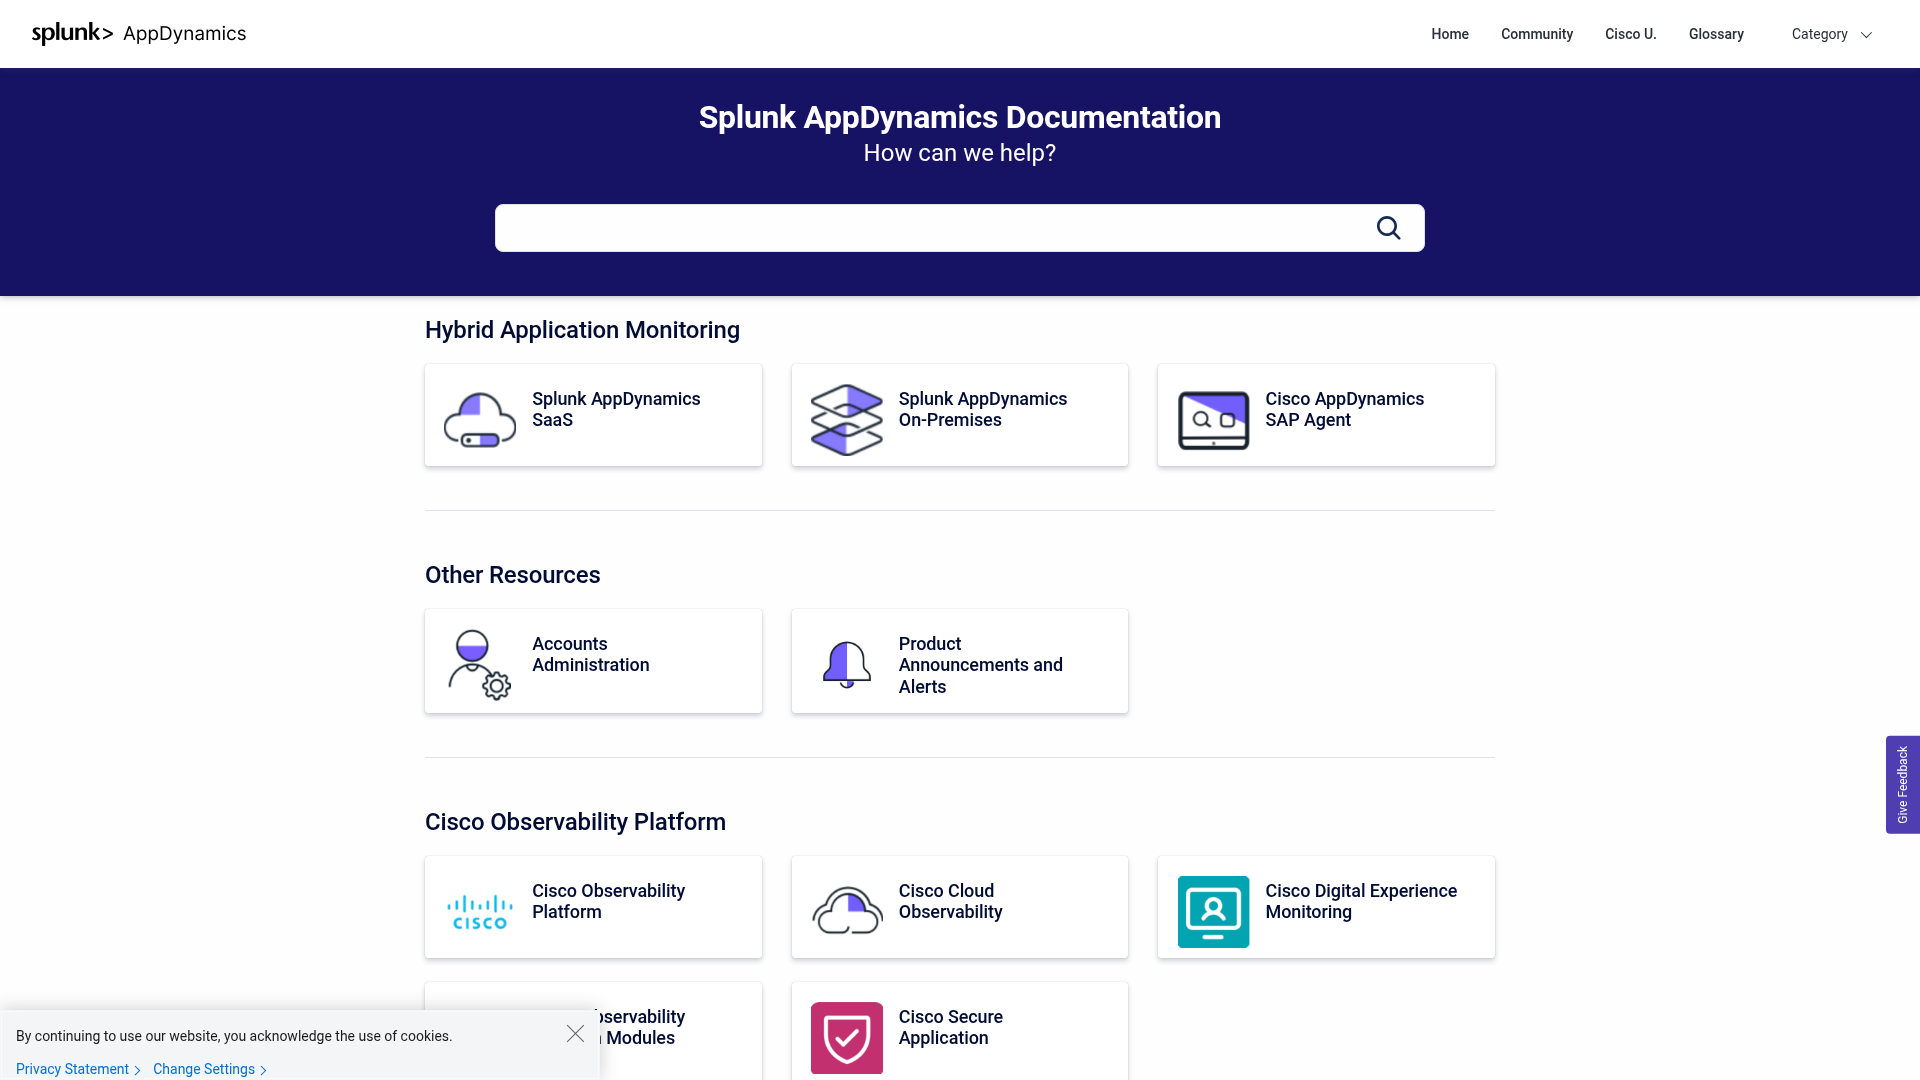This screenshot has width=1920, height=1080.
Task: Click the Product Announcements bell icon
Action: pos(846,661)
